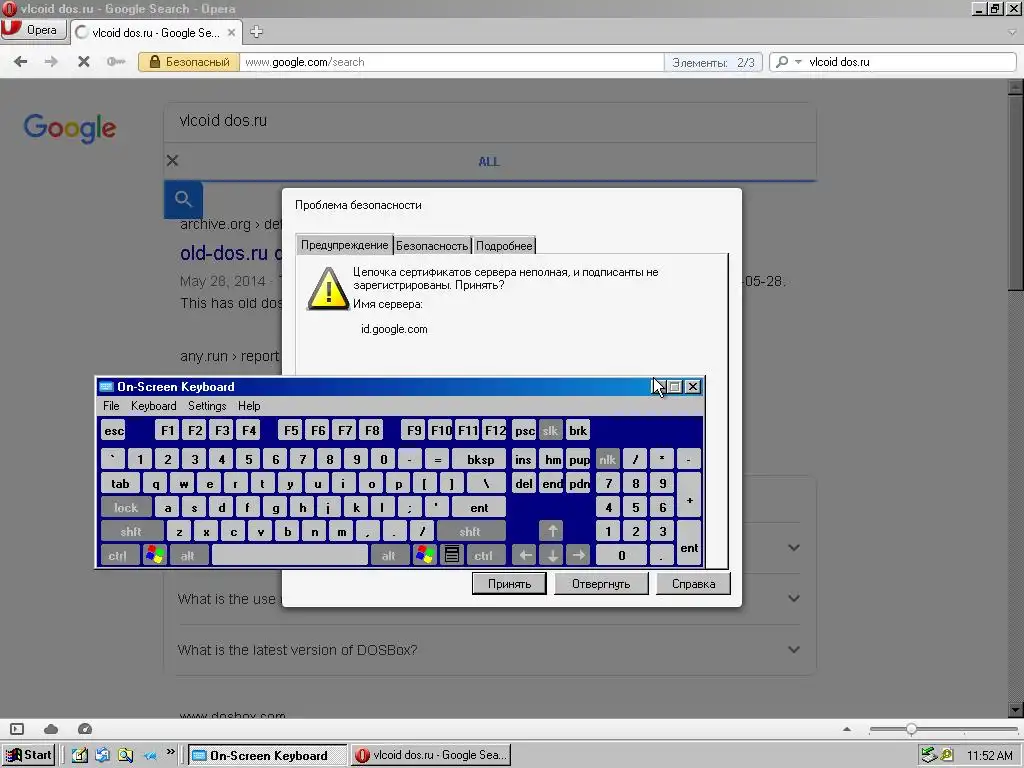Toggle the slk scroll lock key
This screenshot has height=768, width=1024.
[551, 430]
